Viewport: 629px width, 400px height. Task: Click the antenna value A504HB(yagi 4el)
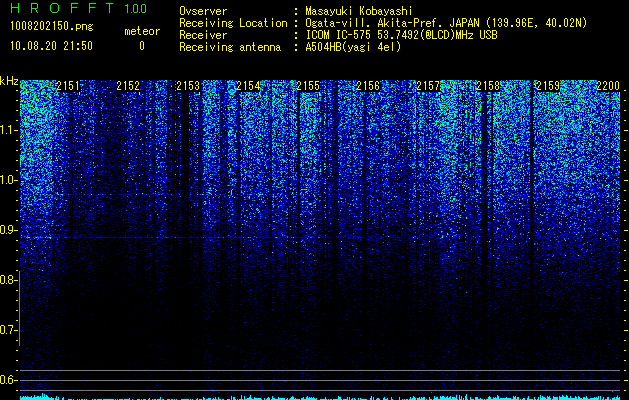click(353, 47)
